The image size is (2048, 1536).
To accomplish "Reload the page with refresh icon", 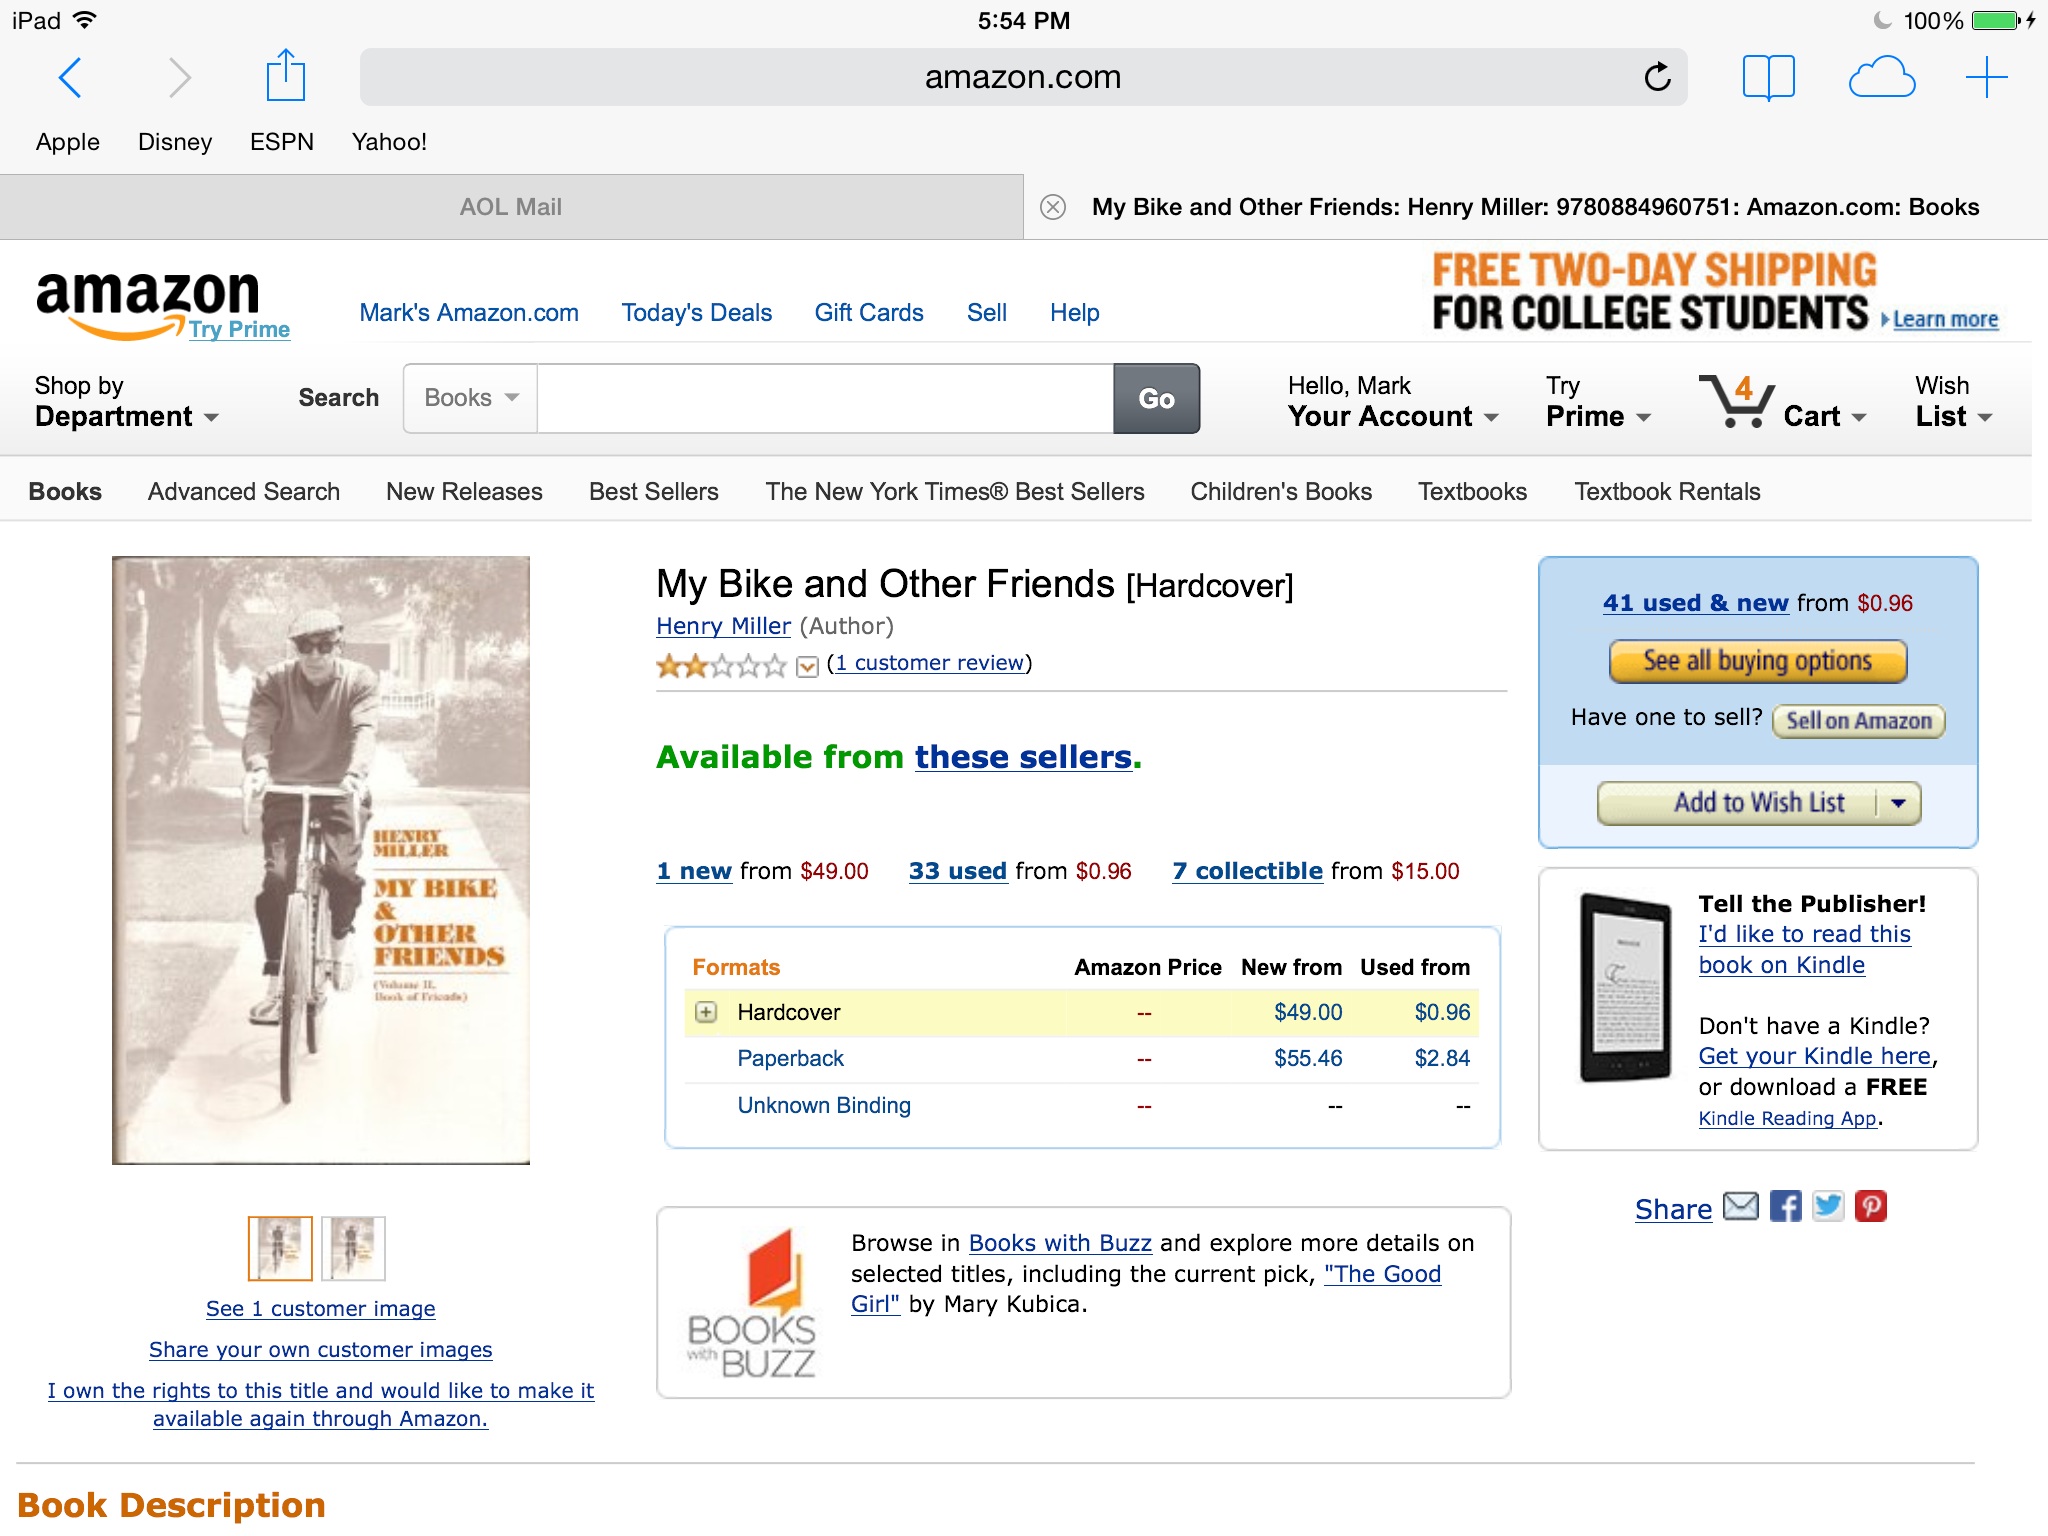I will click(x=1657, y=77).
